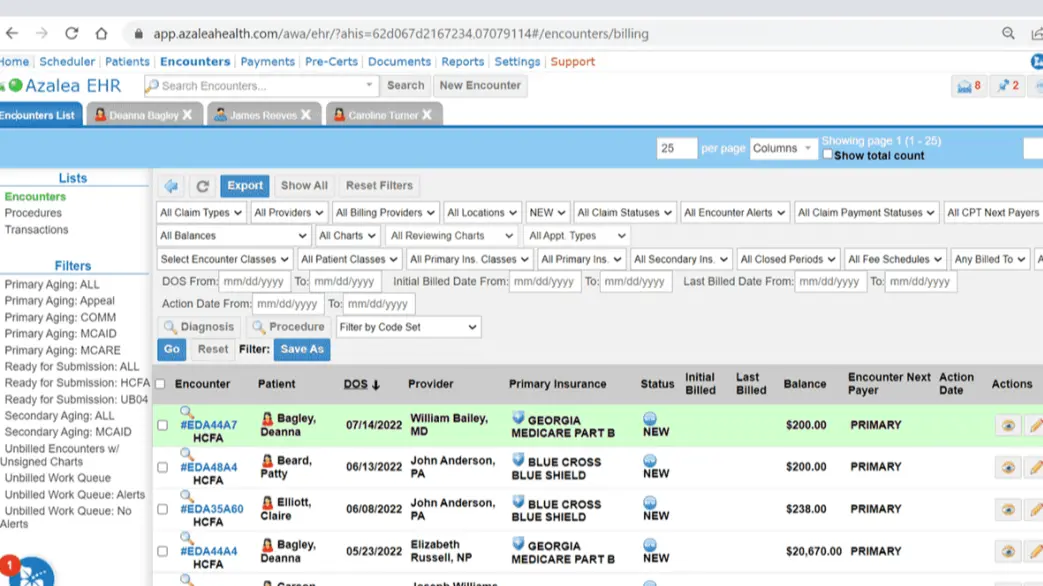Click magnifier icon above encounter #EDA48A4
Image resolution: width=1043 pixels, height=586 pixels.
tap(186, 454)
